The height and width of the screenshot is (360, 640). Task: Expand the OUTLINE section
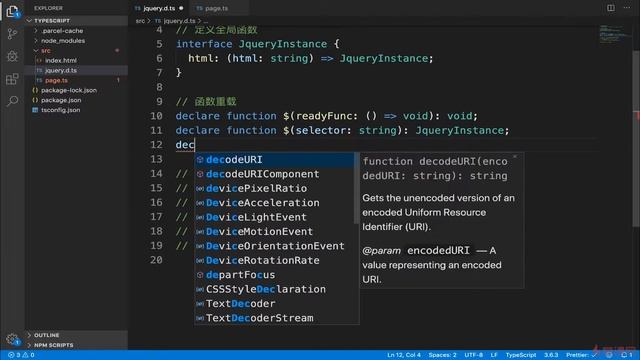coord(46,335)
